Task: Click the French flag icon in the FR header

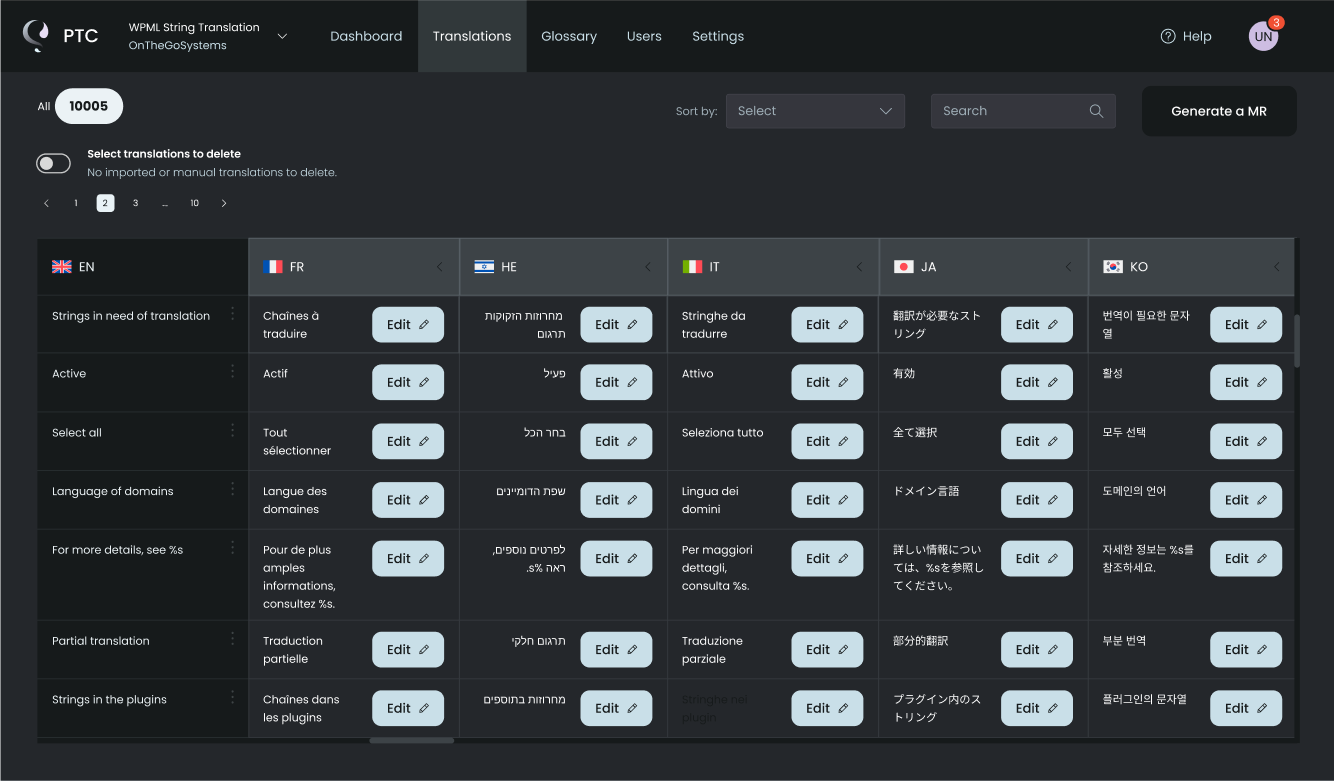Action: point(273,266)
